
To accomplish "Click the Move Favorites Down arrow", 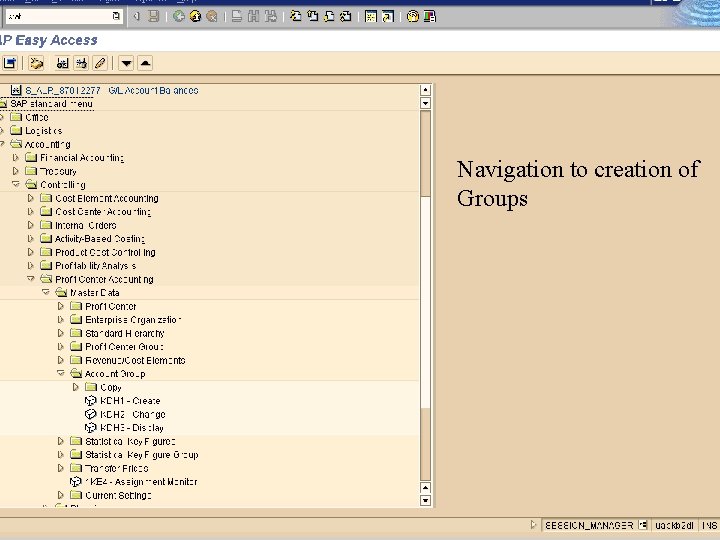I will point(126,63).
